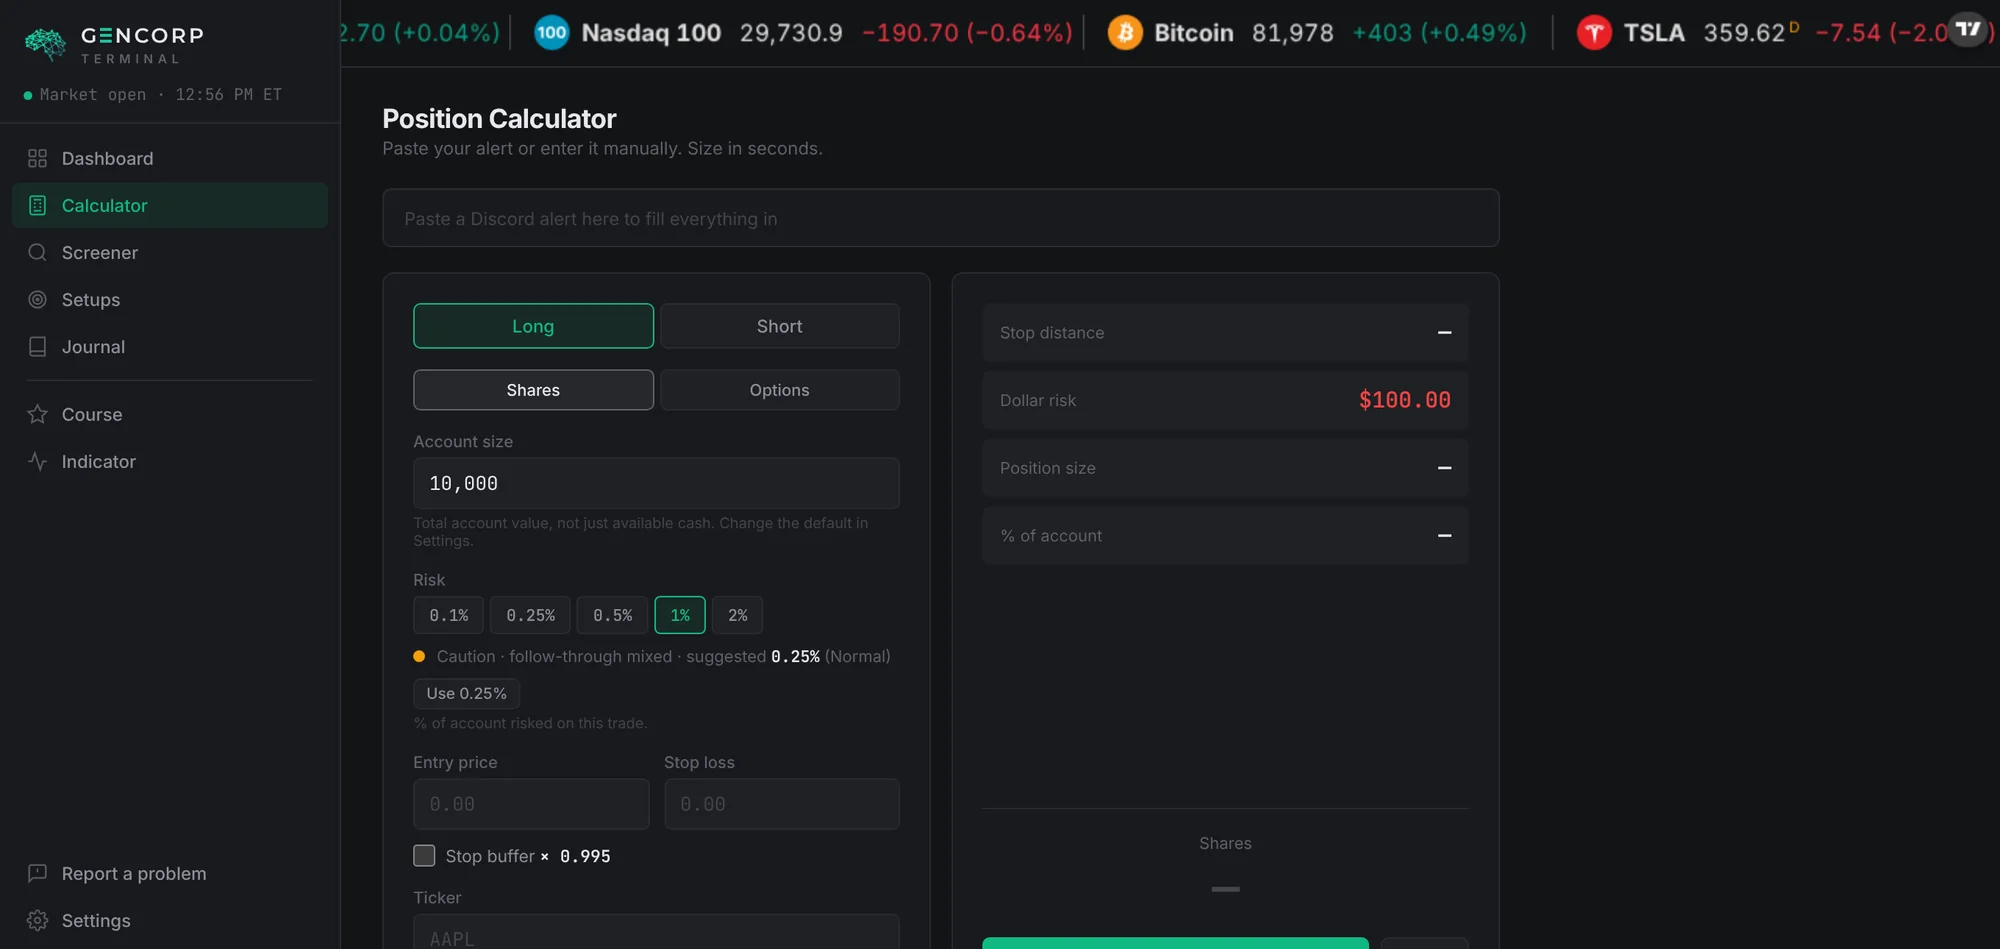Click the Dashboard grid icon
Viewport: 2000px width, 949px height.
point(37,158)
